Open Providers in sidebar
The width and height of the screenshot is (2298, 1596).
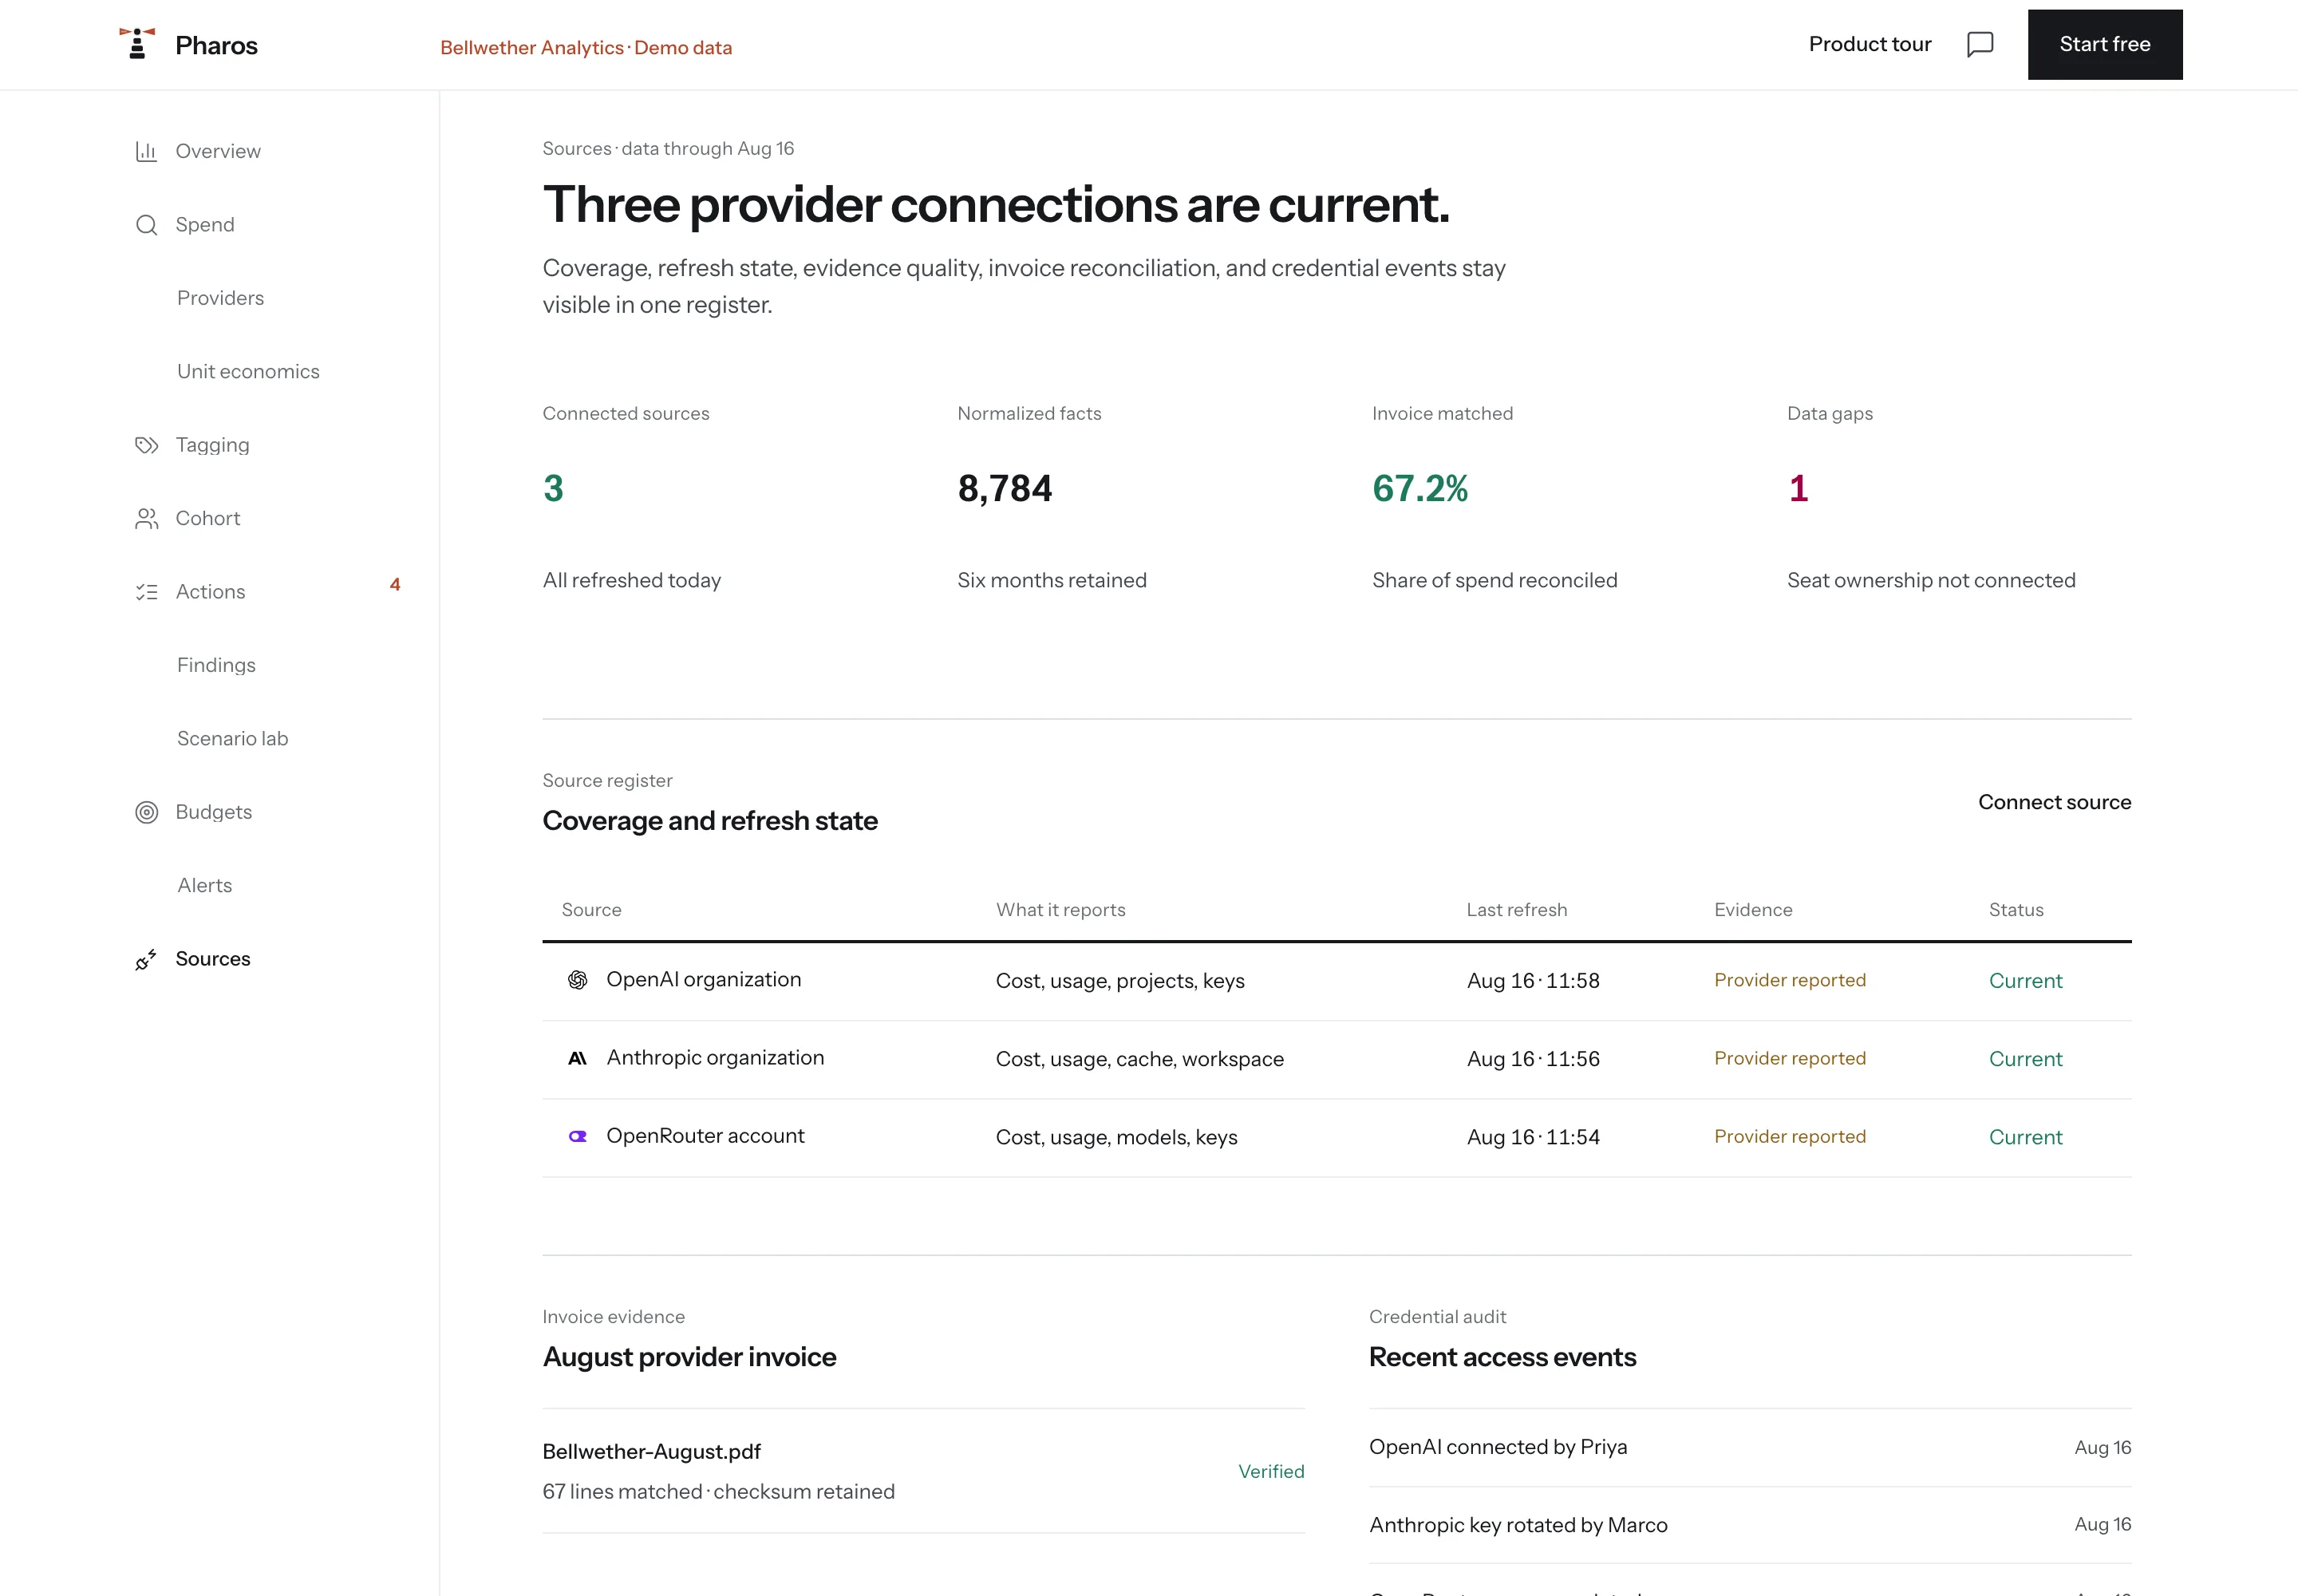click(220, 298)
